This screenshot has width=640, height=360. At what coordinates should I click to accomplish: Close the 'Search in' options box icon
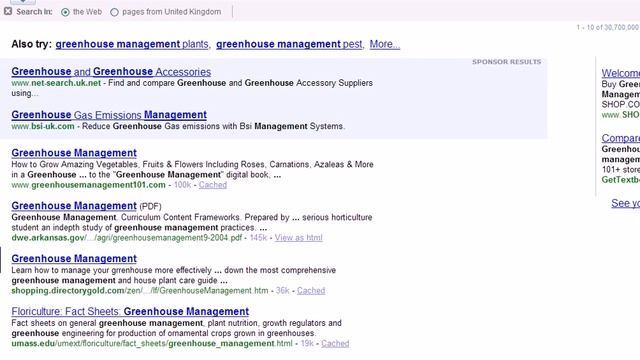pos(8,11)
